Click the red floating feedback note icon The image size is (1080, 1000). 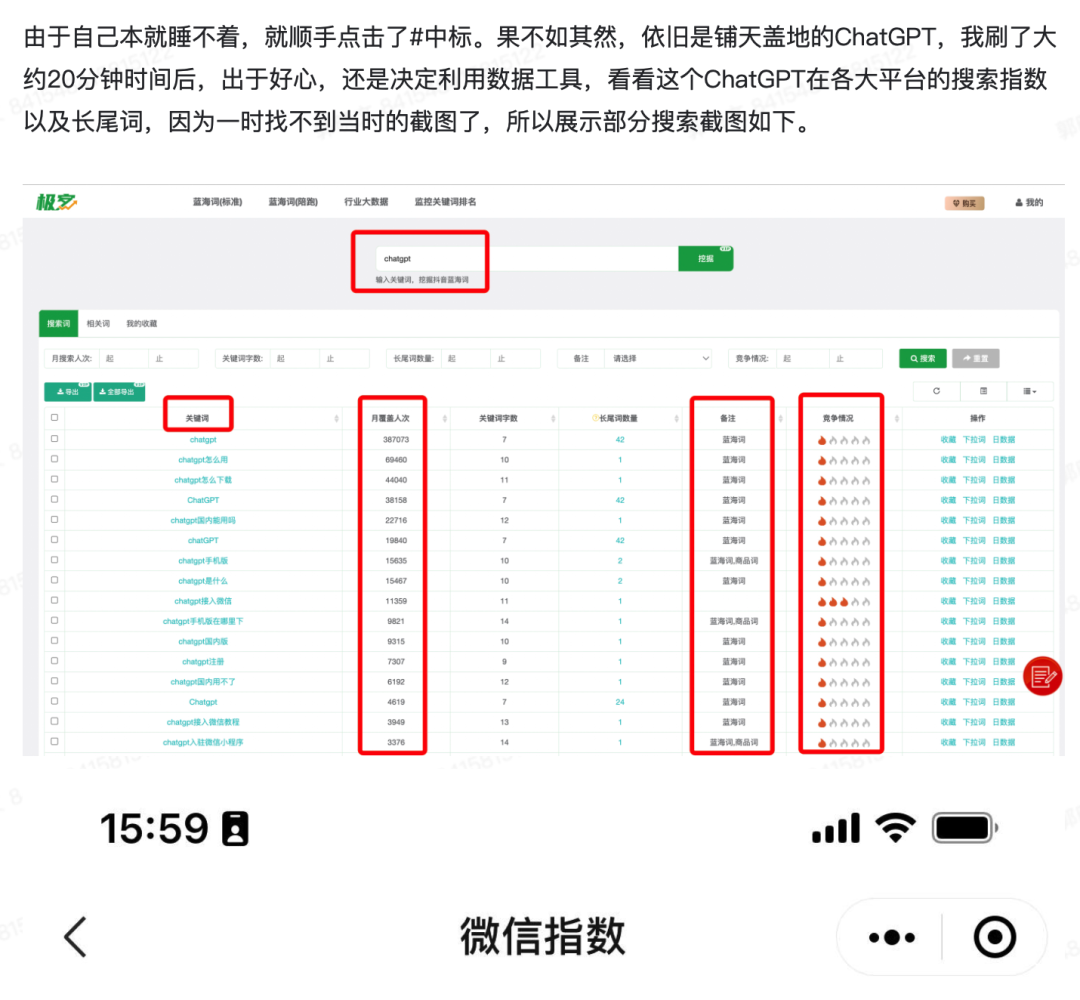[x=1042, y=676]
